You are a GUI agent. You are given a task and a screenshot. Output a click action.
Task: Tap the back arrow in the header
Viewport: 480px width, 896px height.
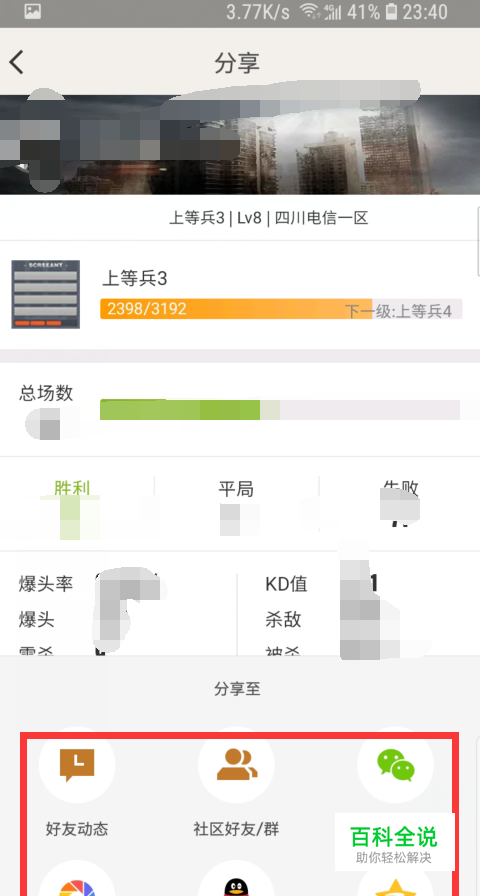17,62
